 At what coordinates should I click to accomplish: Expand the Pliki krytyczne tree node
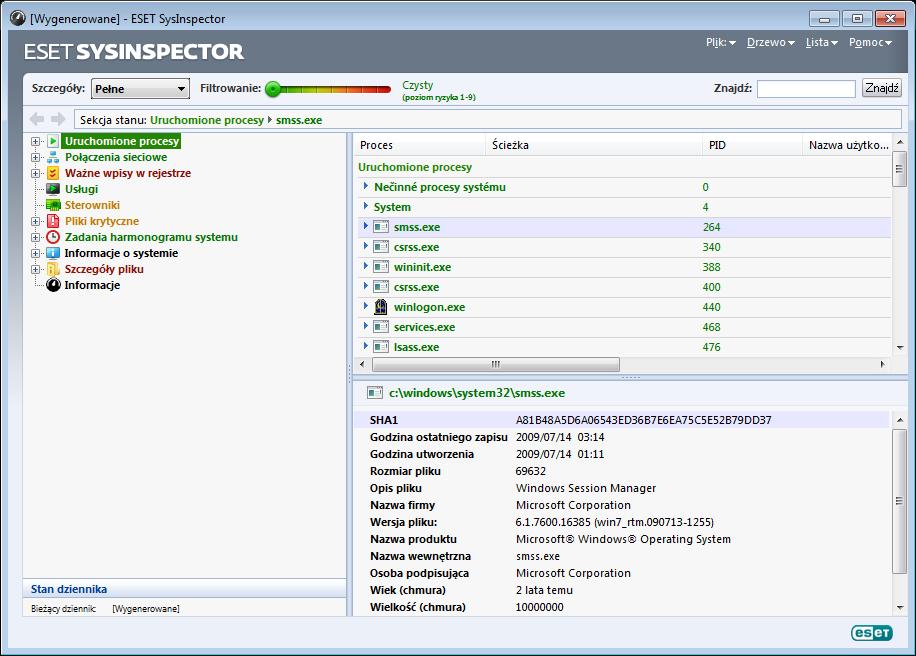(x=36, y=221)
